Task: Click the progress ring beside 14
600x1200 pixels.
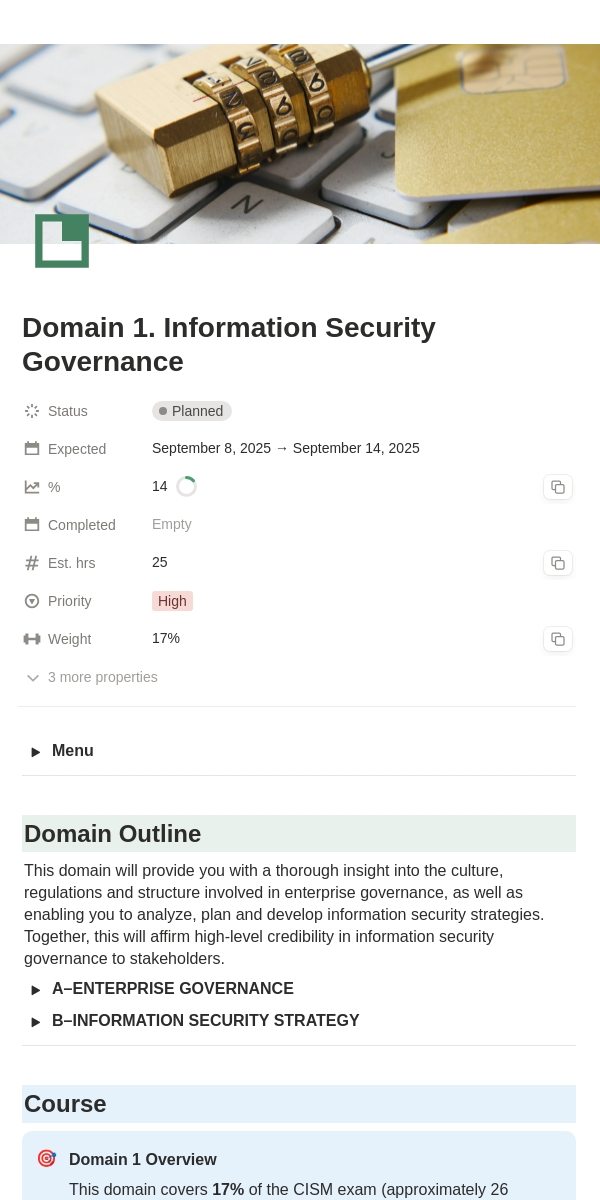Action: 186,487
